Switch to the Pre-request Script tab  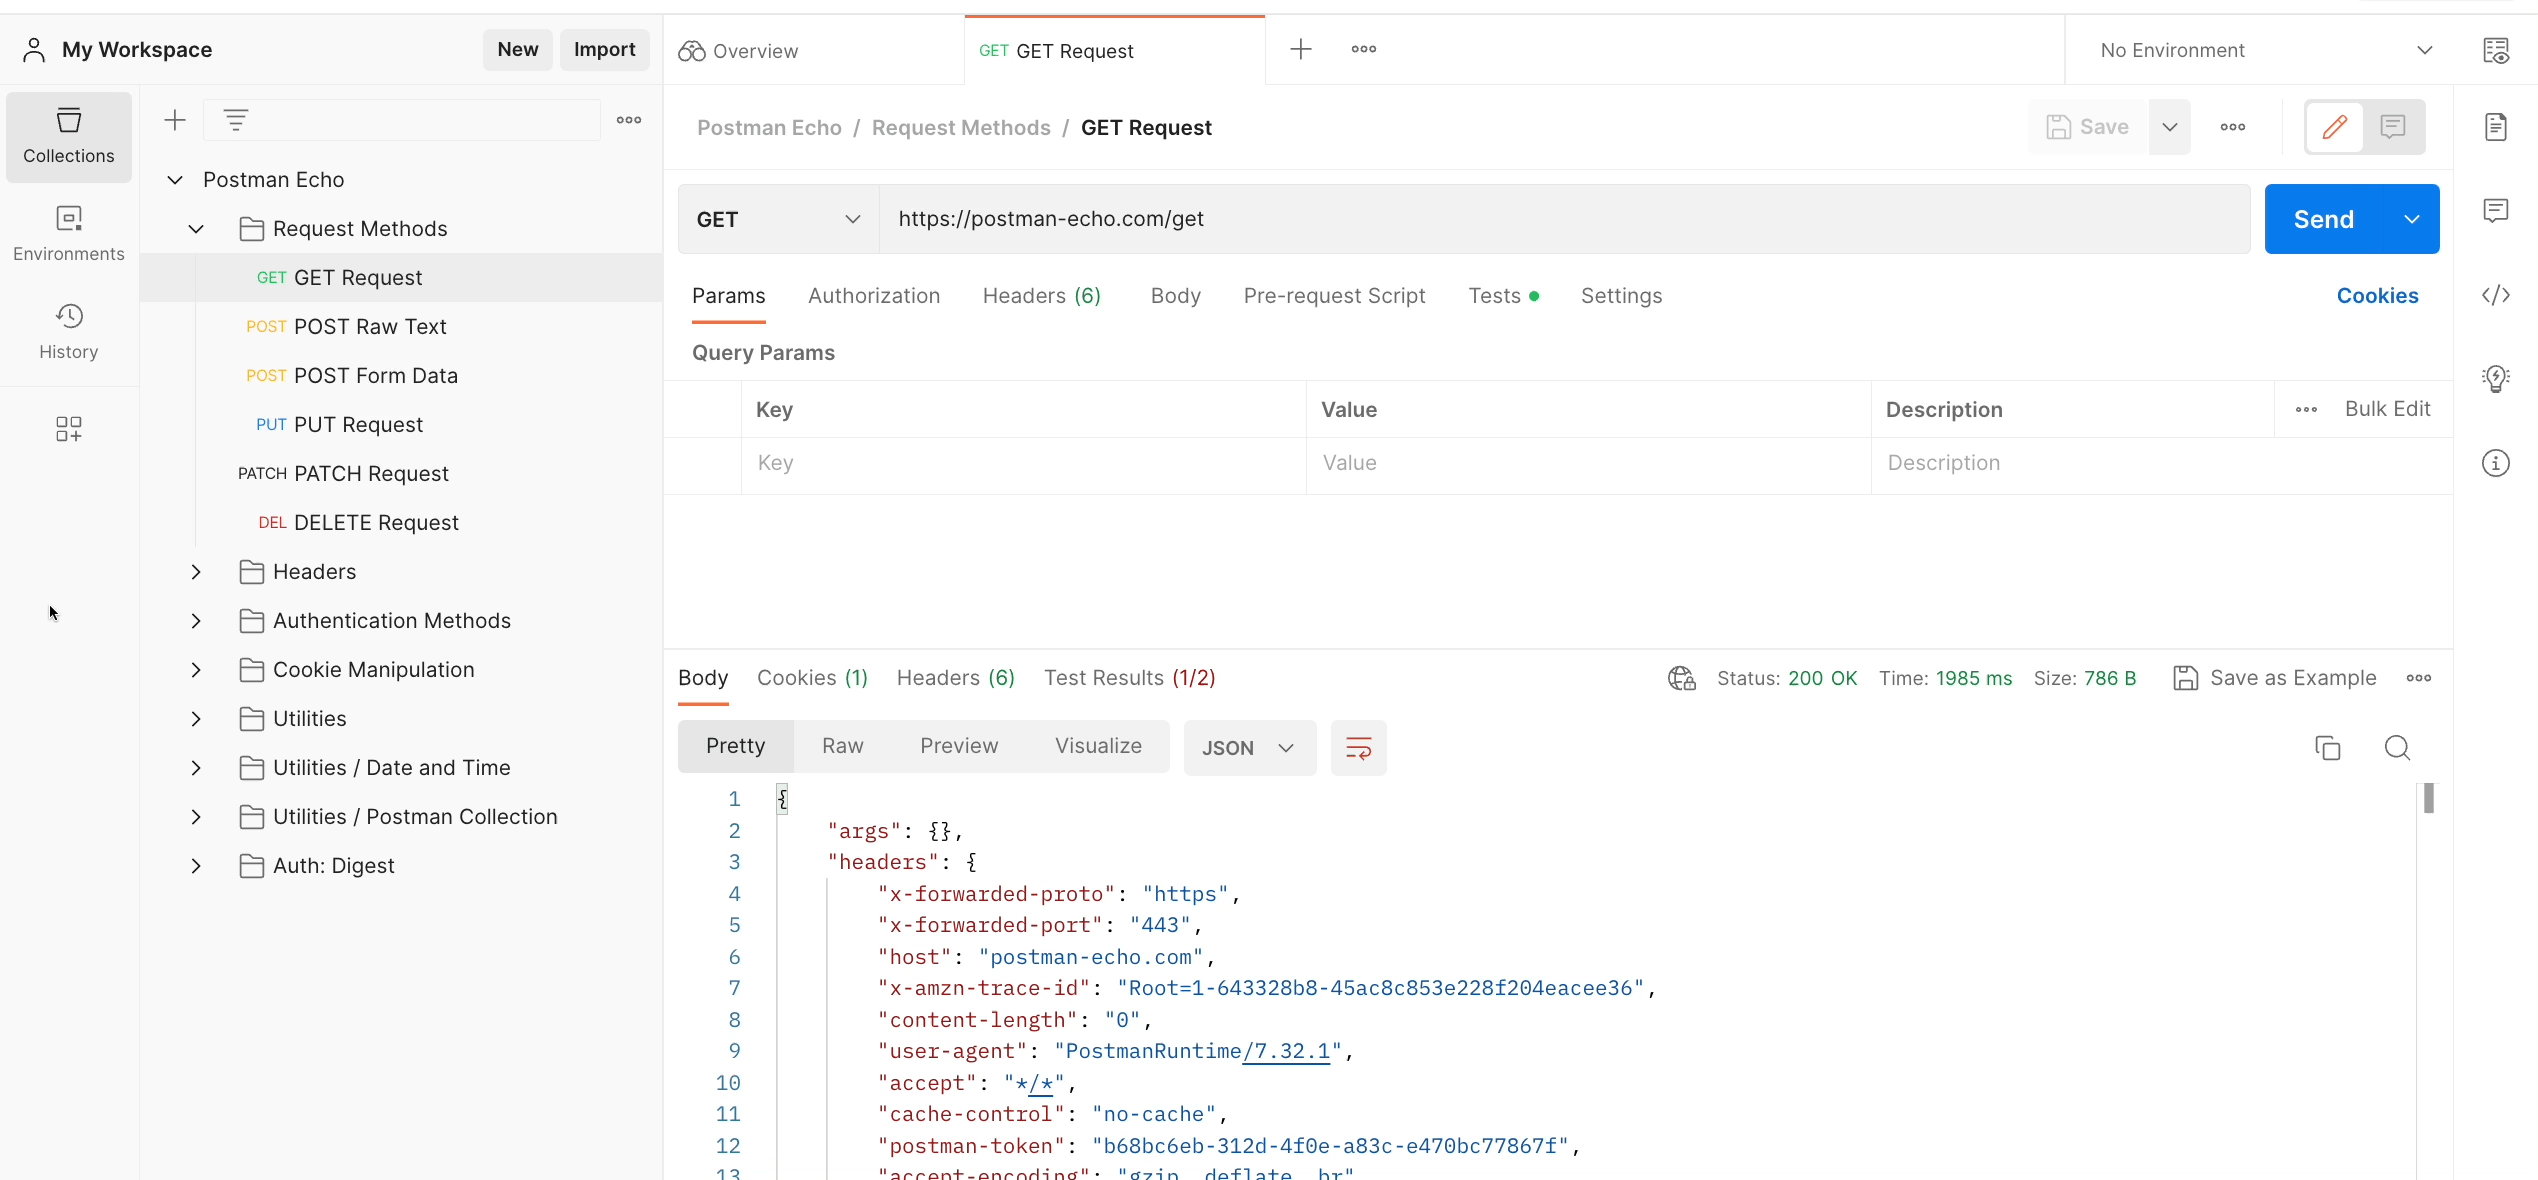tap(1334, 295)
